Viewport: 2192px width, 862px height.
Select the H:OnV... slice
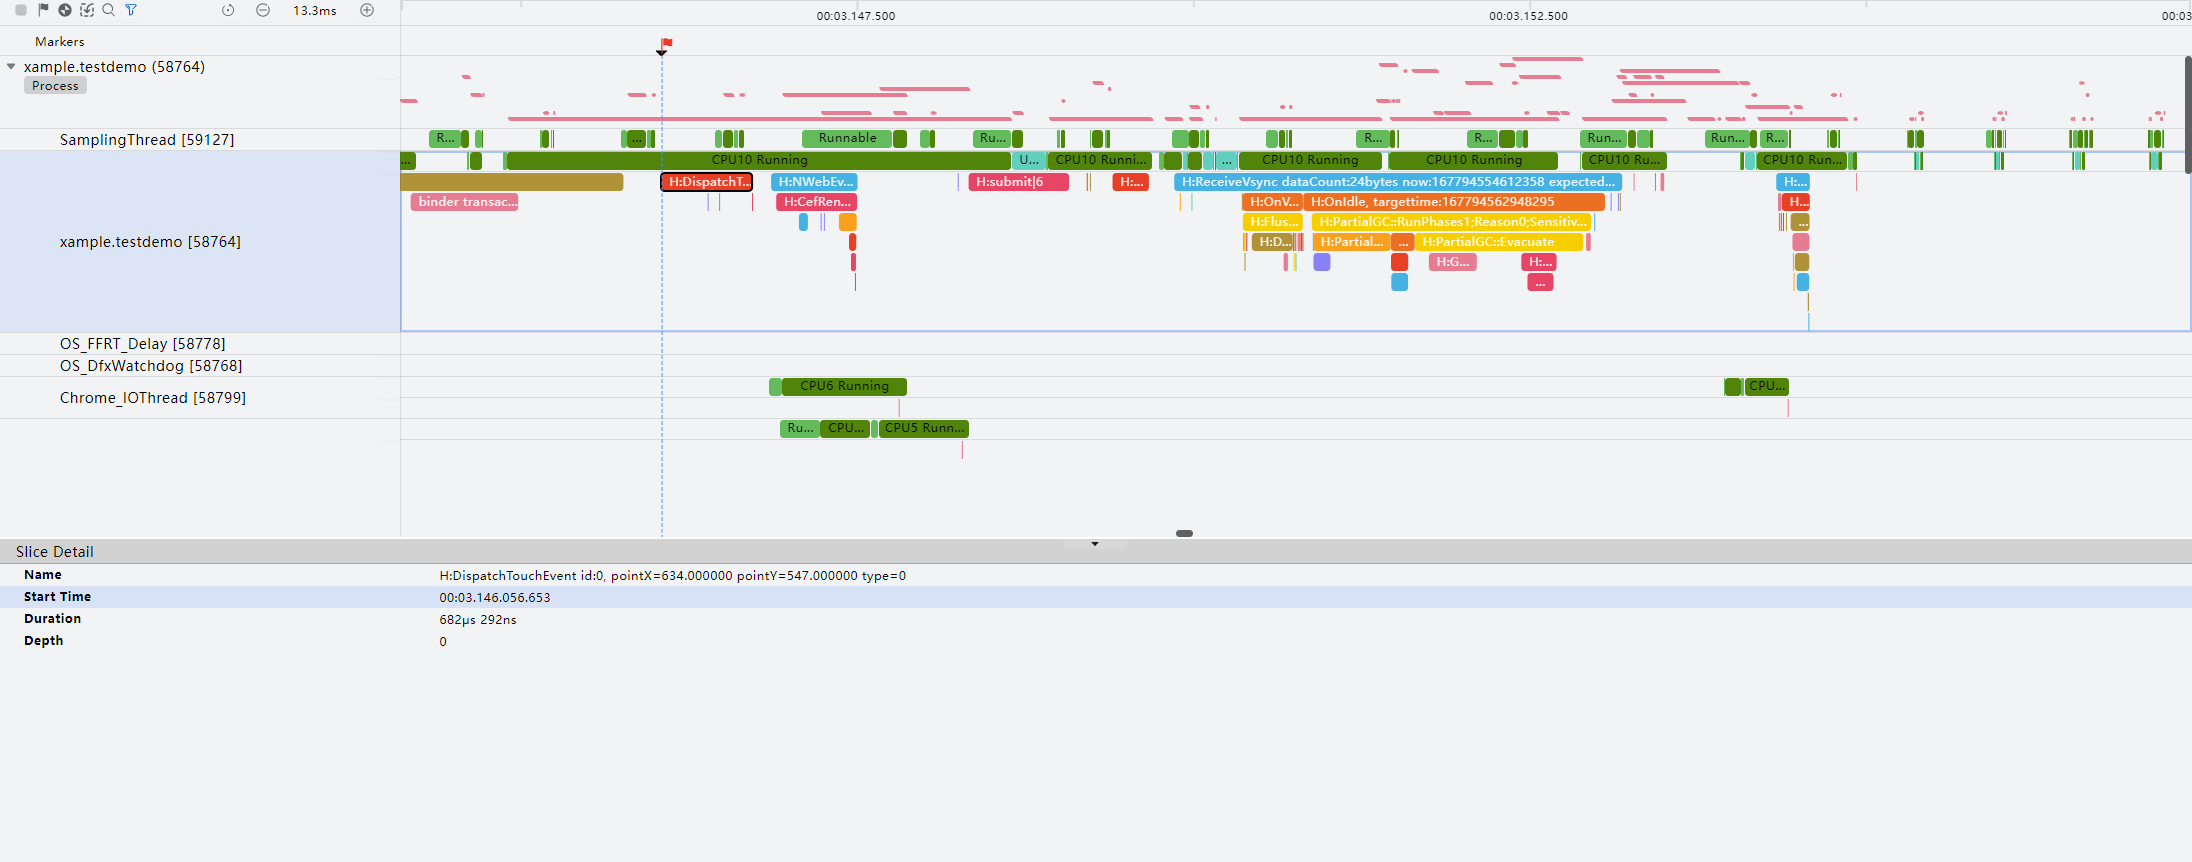click(x=1272, y=202)
